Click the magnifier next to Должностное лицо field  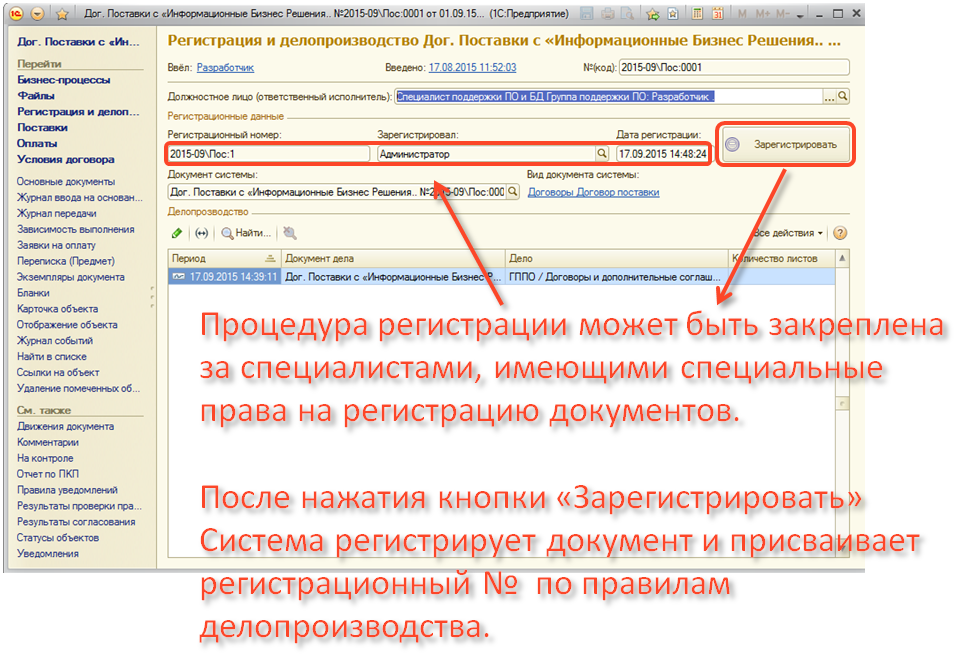[x=843, y=97]
